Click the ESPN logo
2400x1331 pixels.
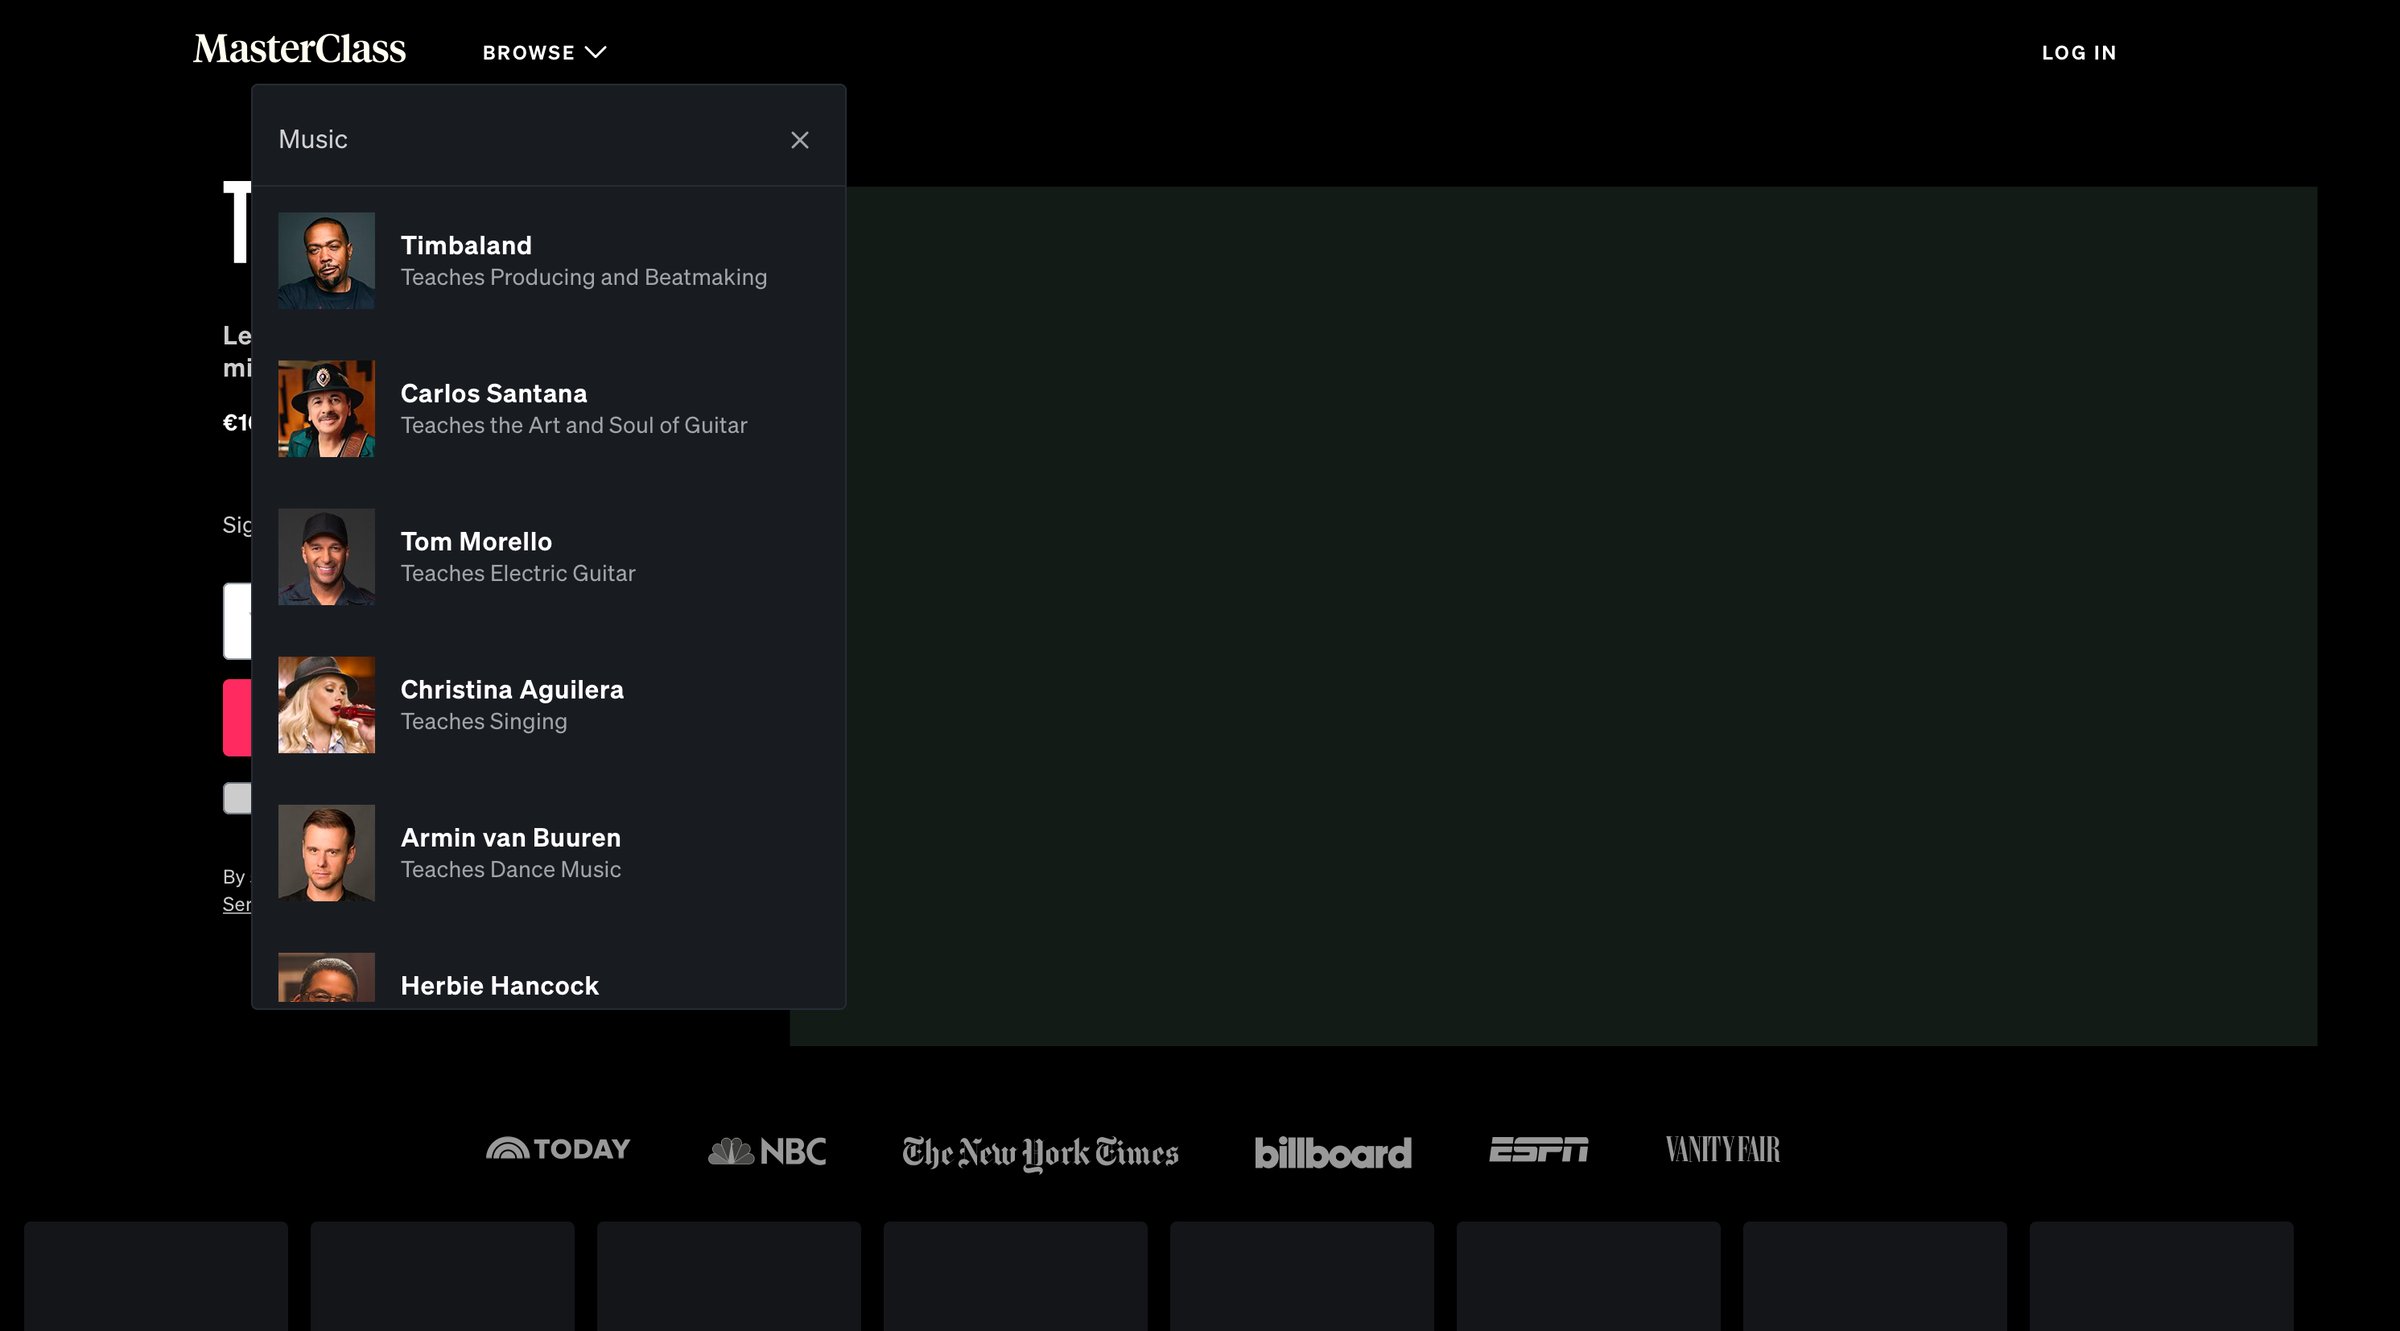1538,1149
